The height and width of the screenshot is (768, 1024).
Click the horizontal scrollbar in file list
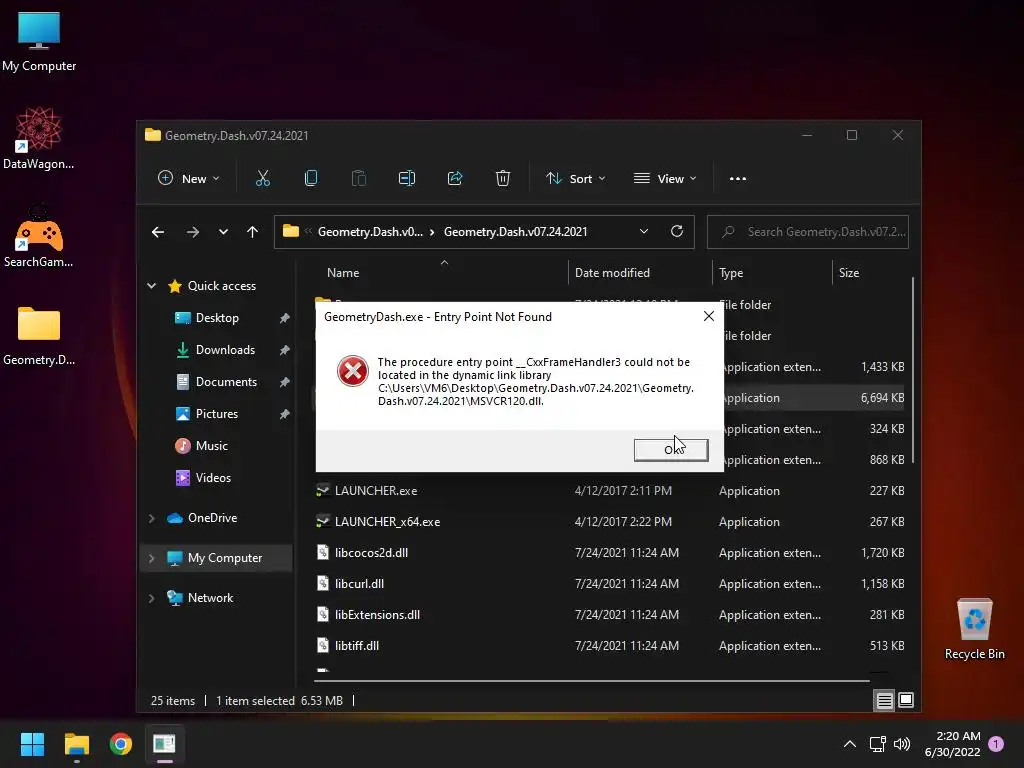(594, 680)
